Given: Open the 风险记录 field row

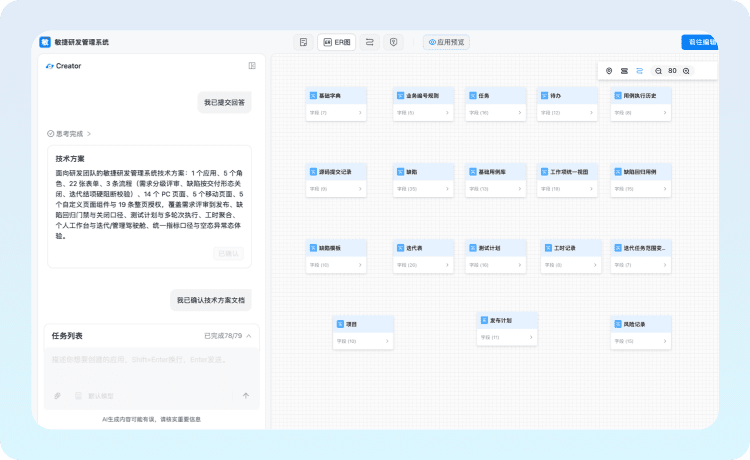Looking at the screenshot, I should pos(641,341).
